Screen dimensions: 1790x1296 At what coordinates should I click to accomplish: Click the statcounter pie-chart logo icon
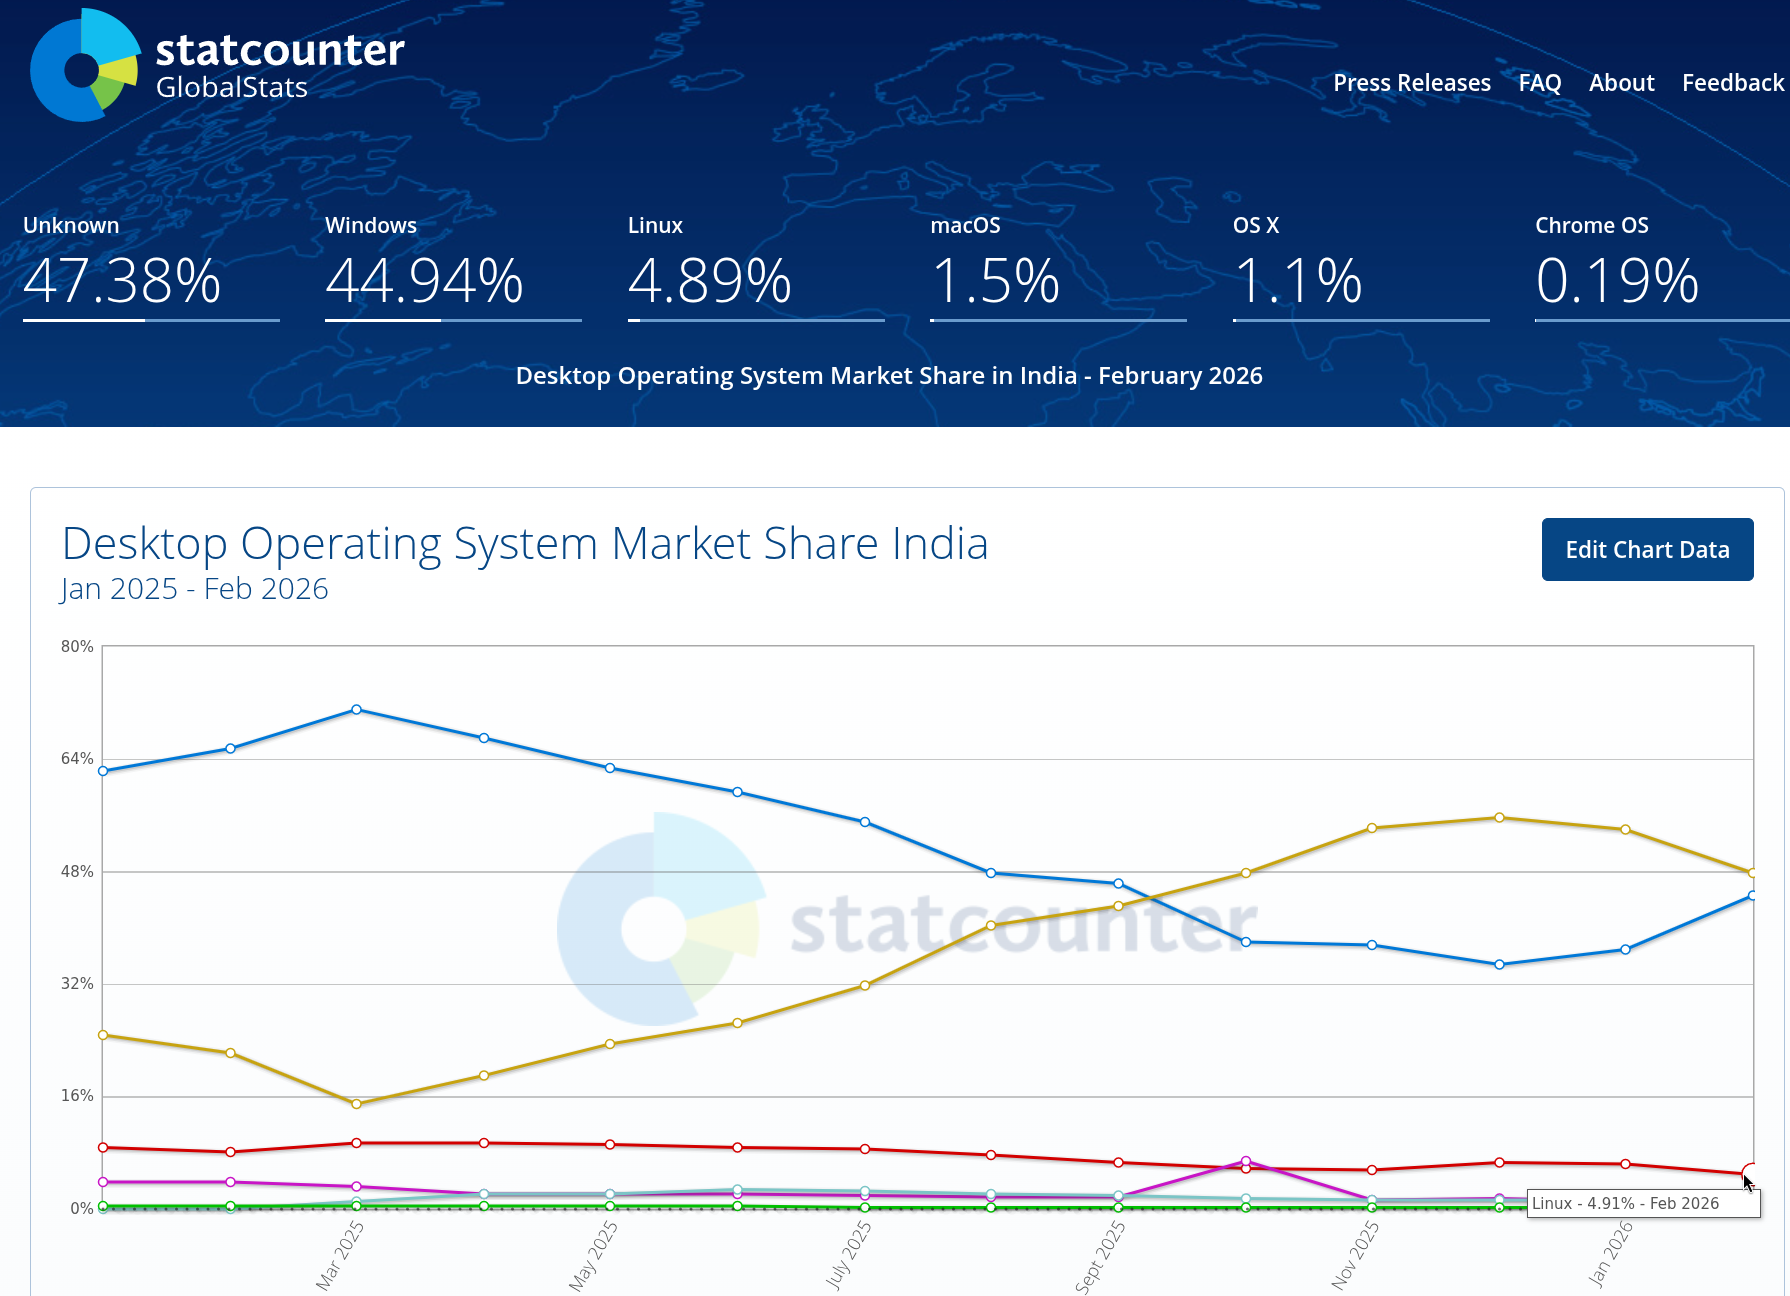(85, 66)
